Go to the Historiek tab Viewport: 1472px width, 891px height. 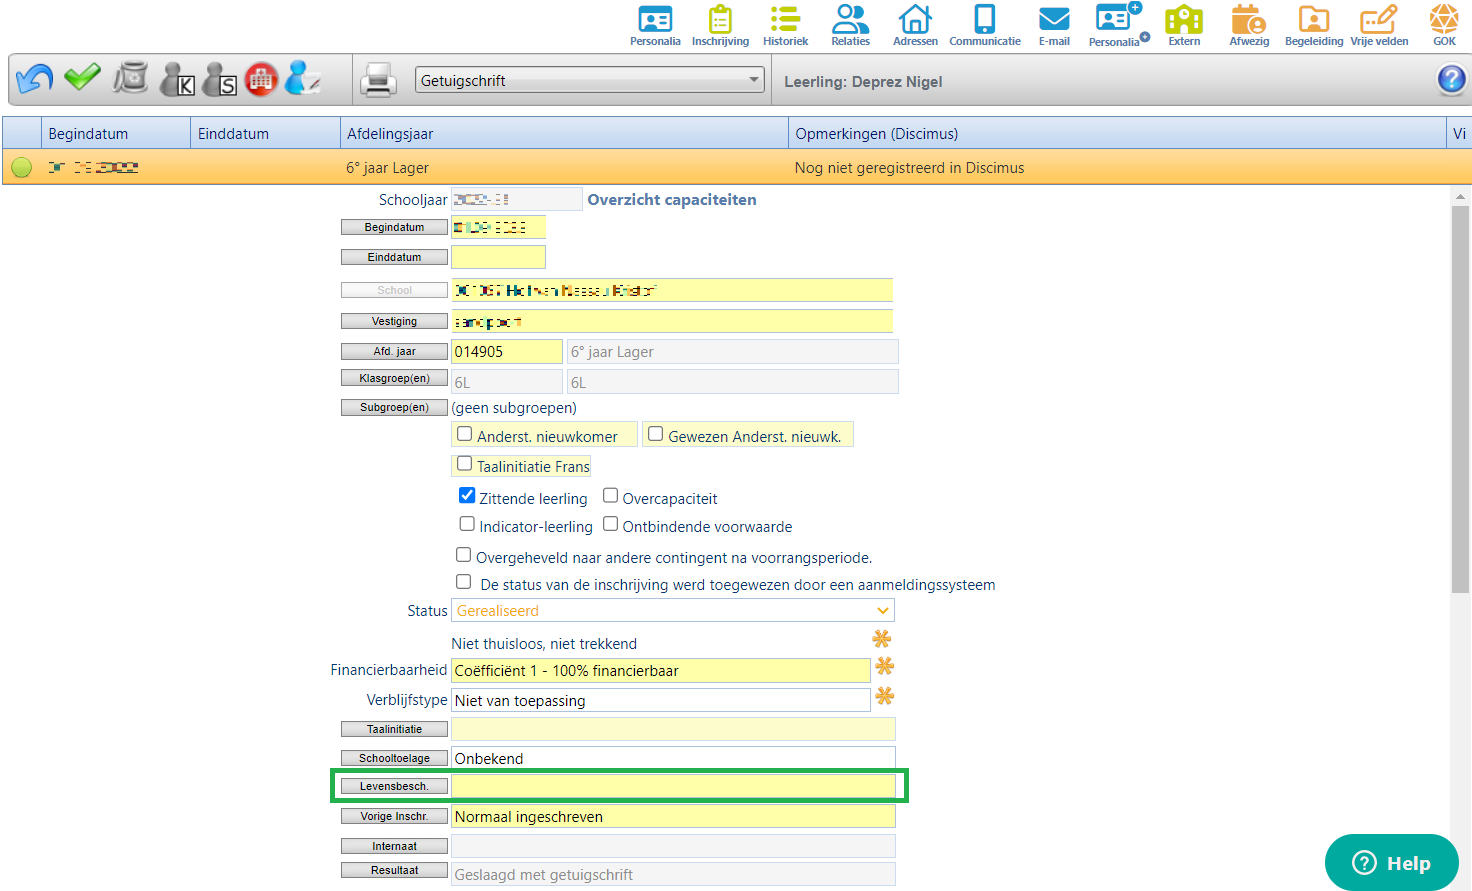(x=785, y=25)
